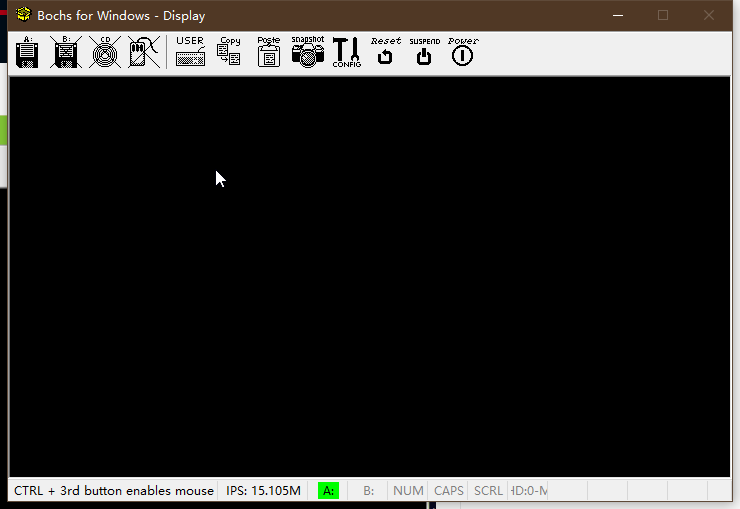Click the HD:0-M status indicator

(529, 491)
